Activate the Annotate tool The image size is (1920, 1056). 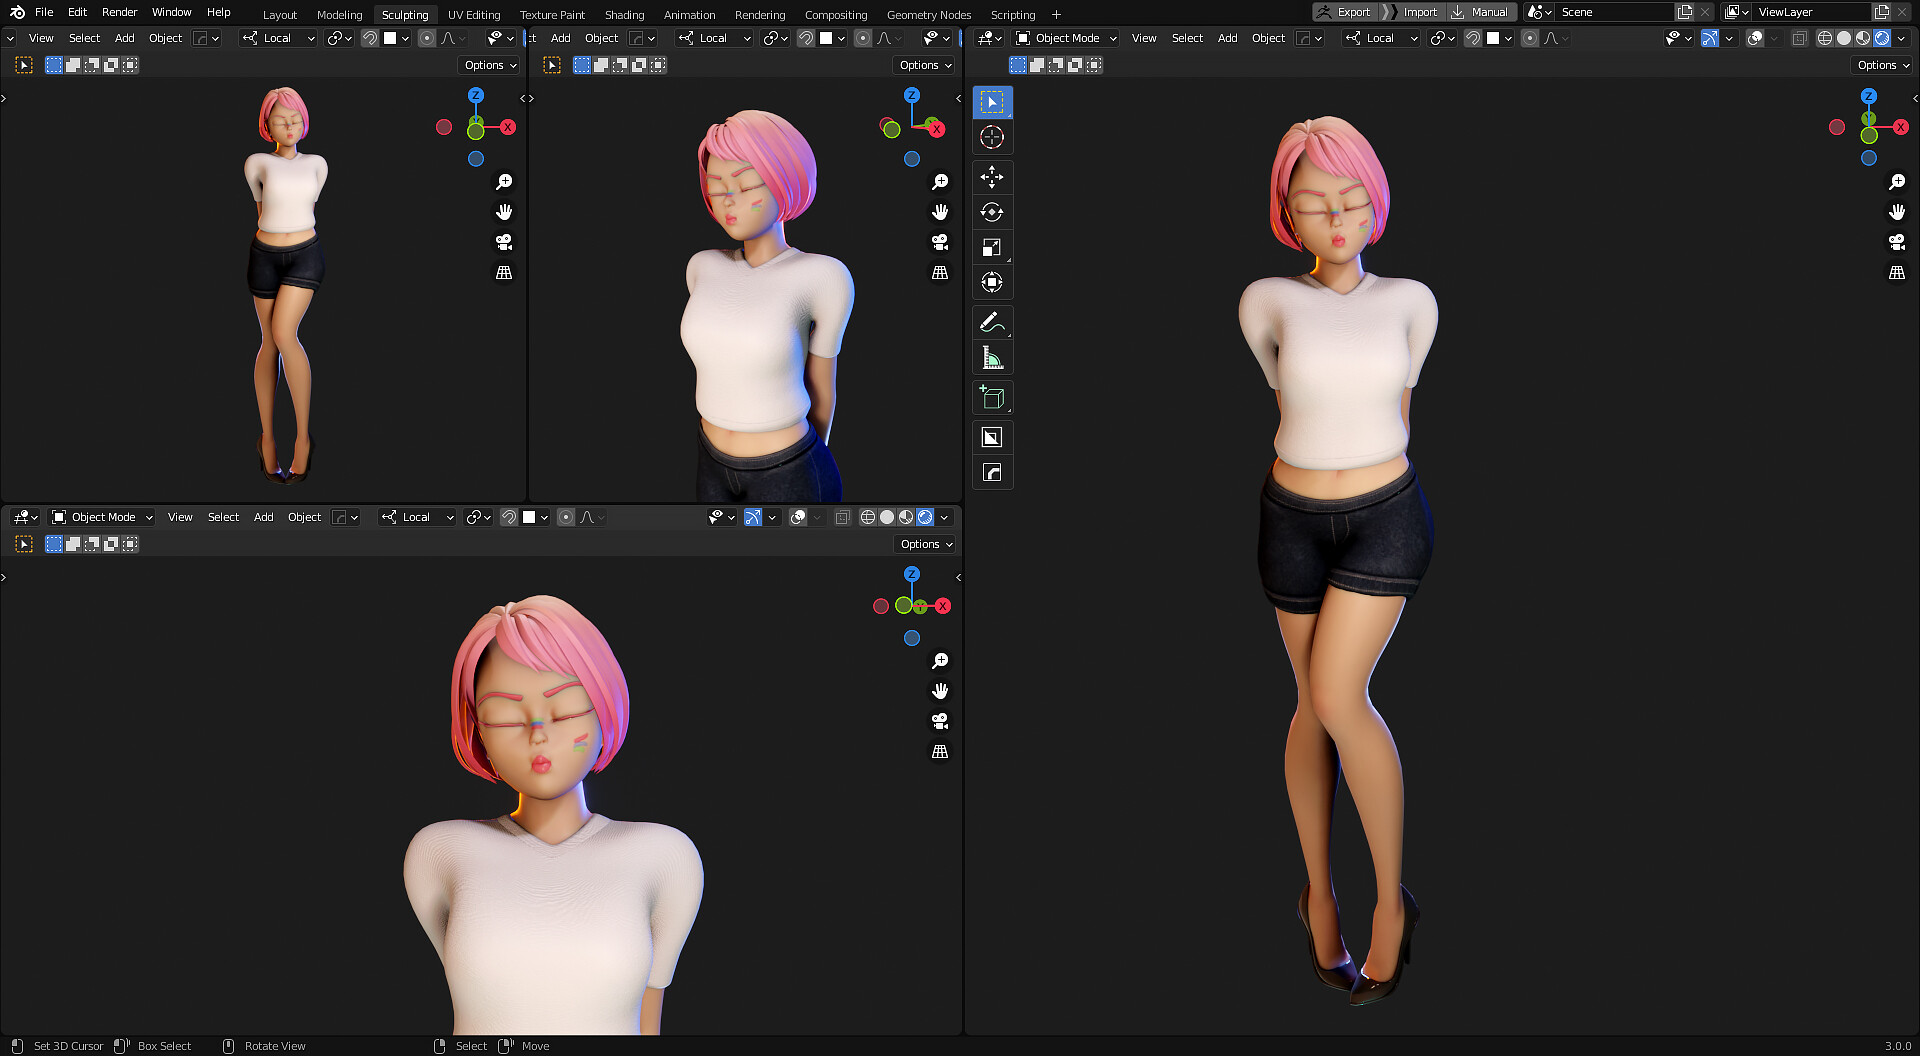pos(992,321)
